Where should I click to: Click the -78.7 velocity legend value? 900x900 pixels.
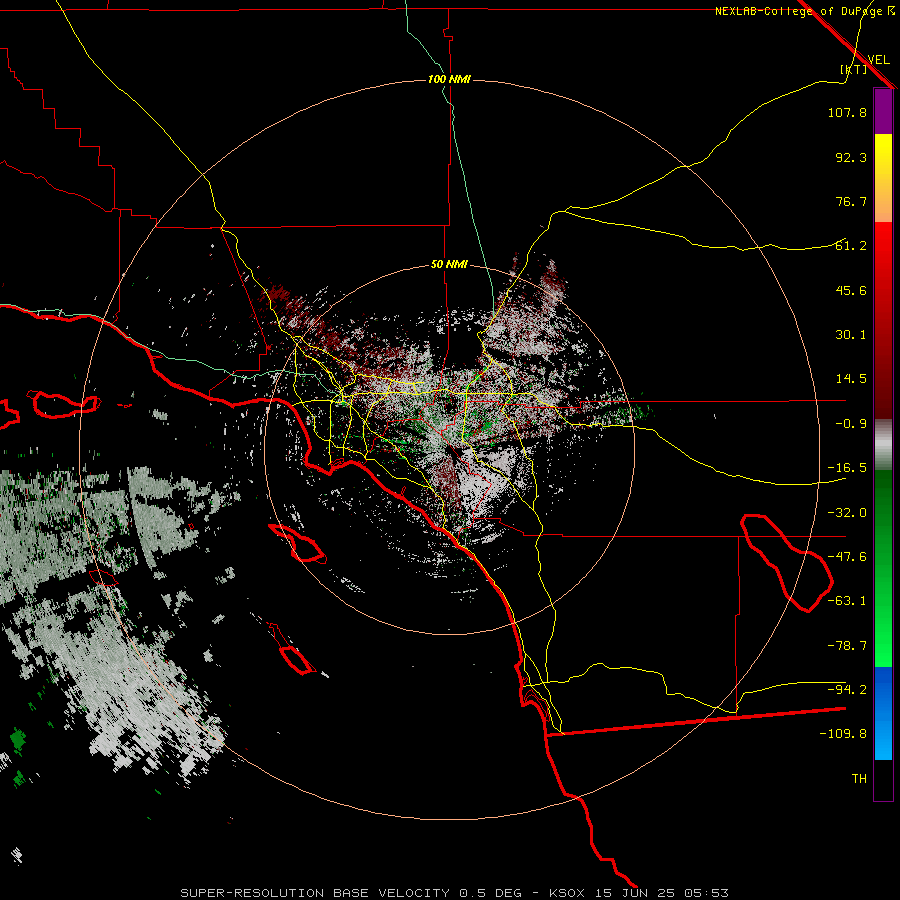pyautogui.click(x=847, y=646)
